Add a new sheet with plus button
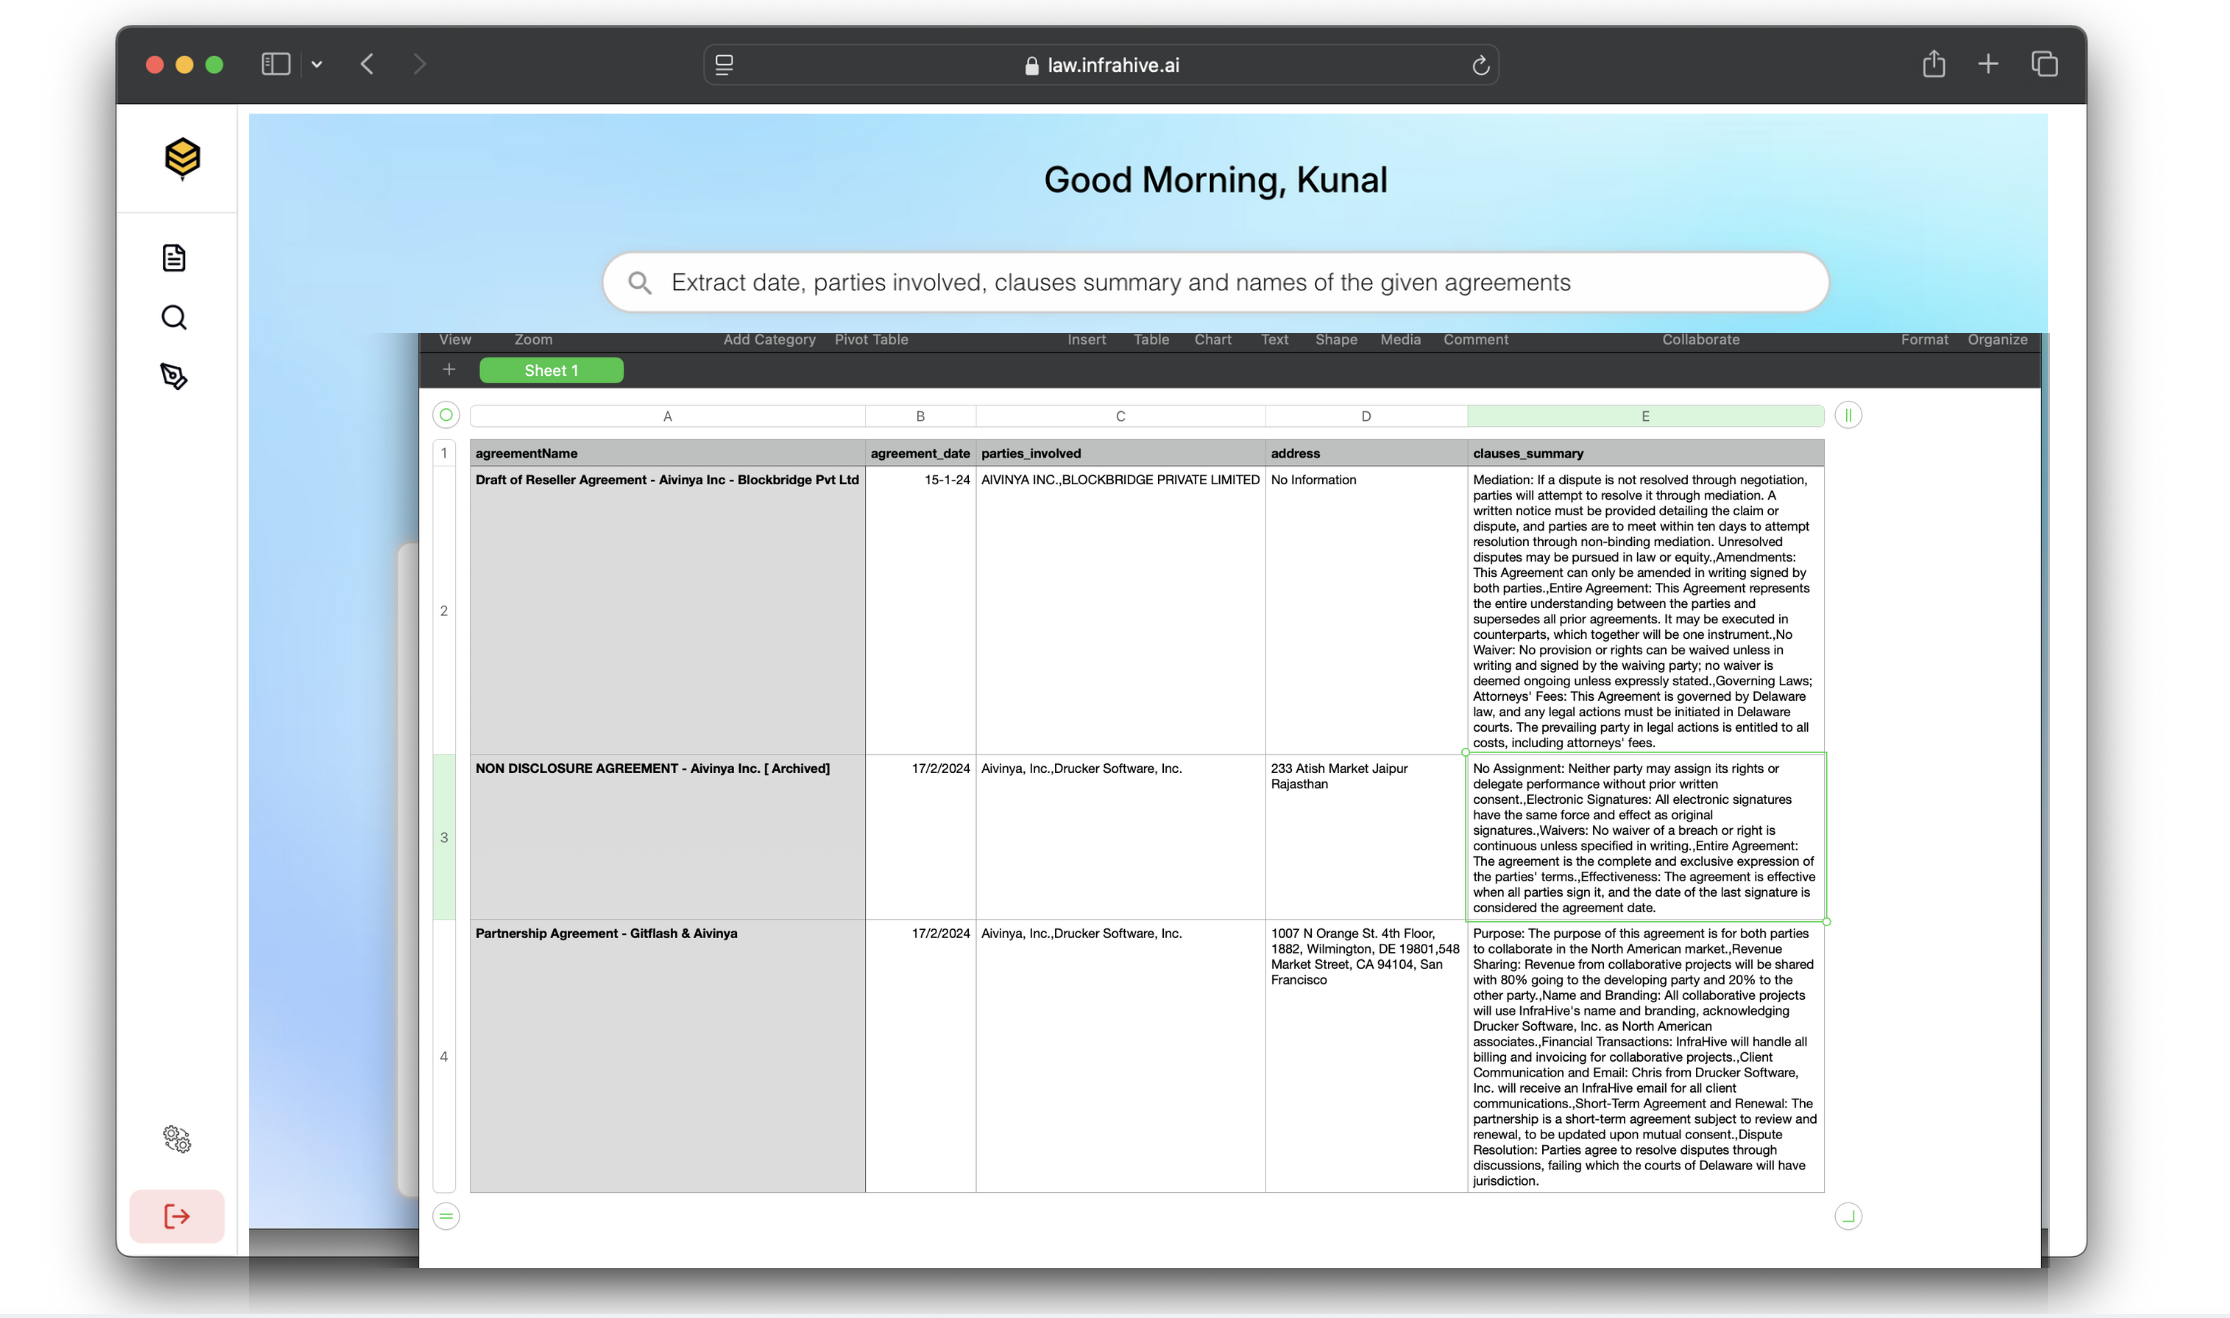Image resolution: width=2230 pixels, height=1318 pixels. [x=449, y=370]
